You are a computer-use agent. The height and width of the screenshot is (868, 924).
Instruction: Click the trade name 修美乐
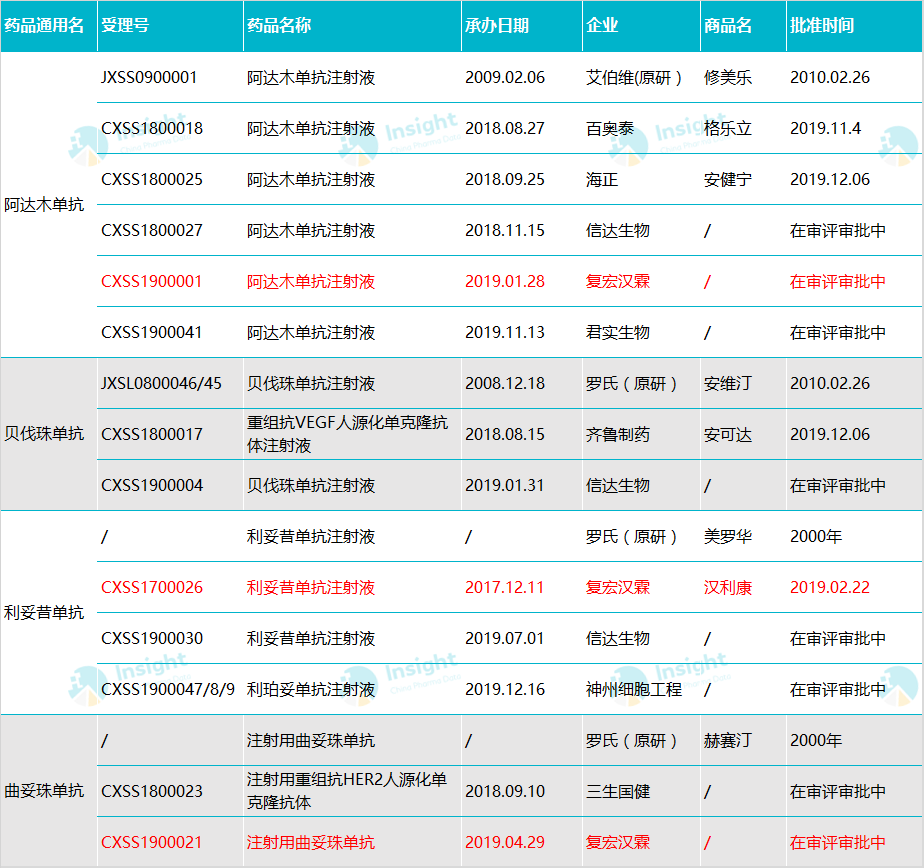[728, 77]
